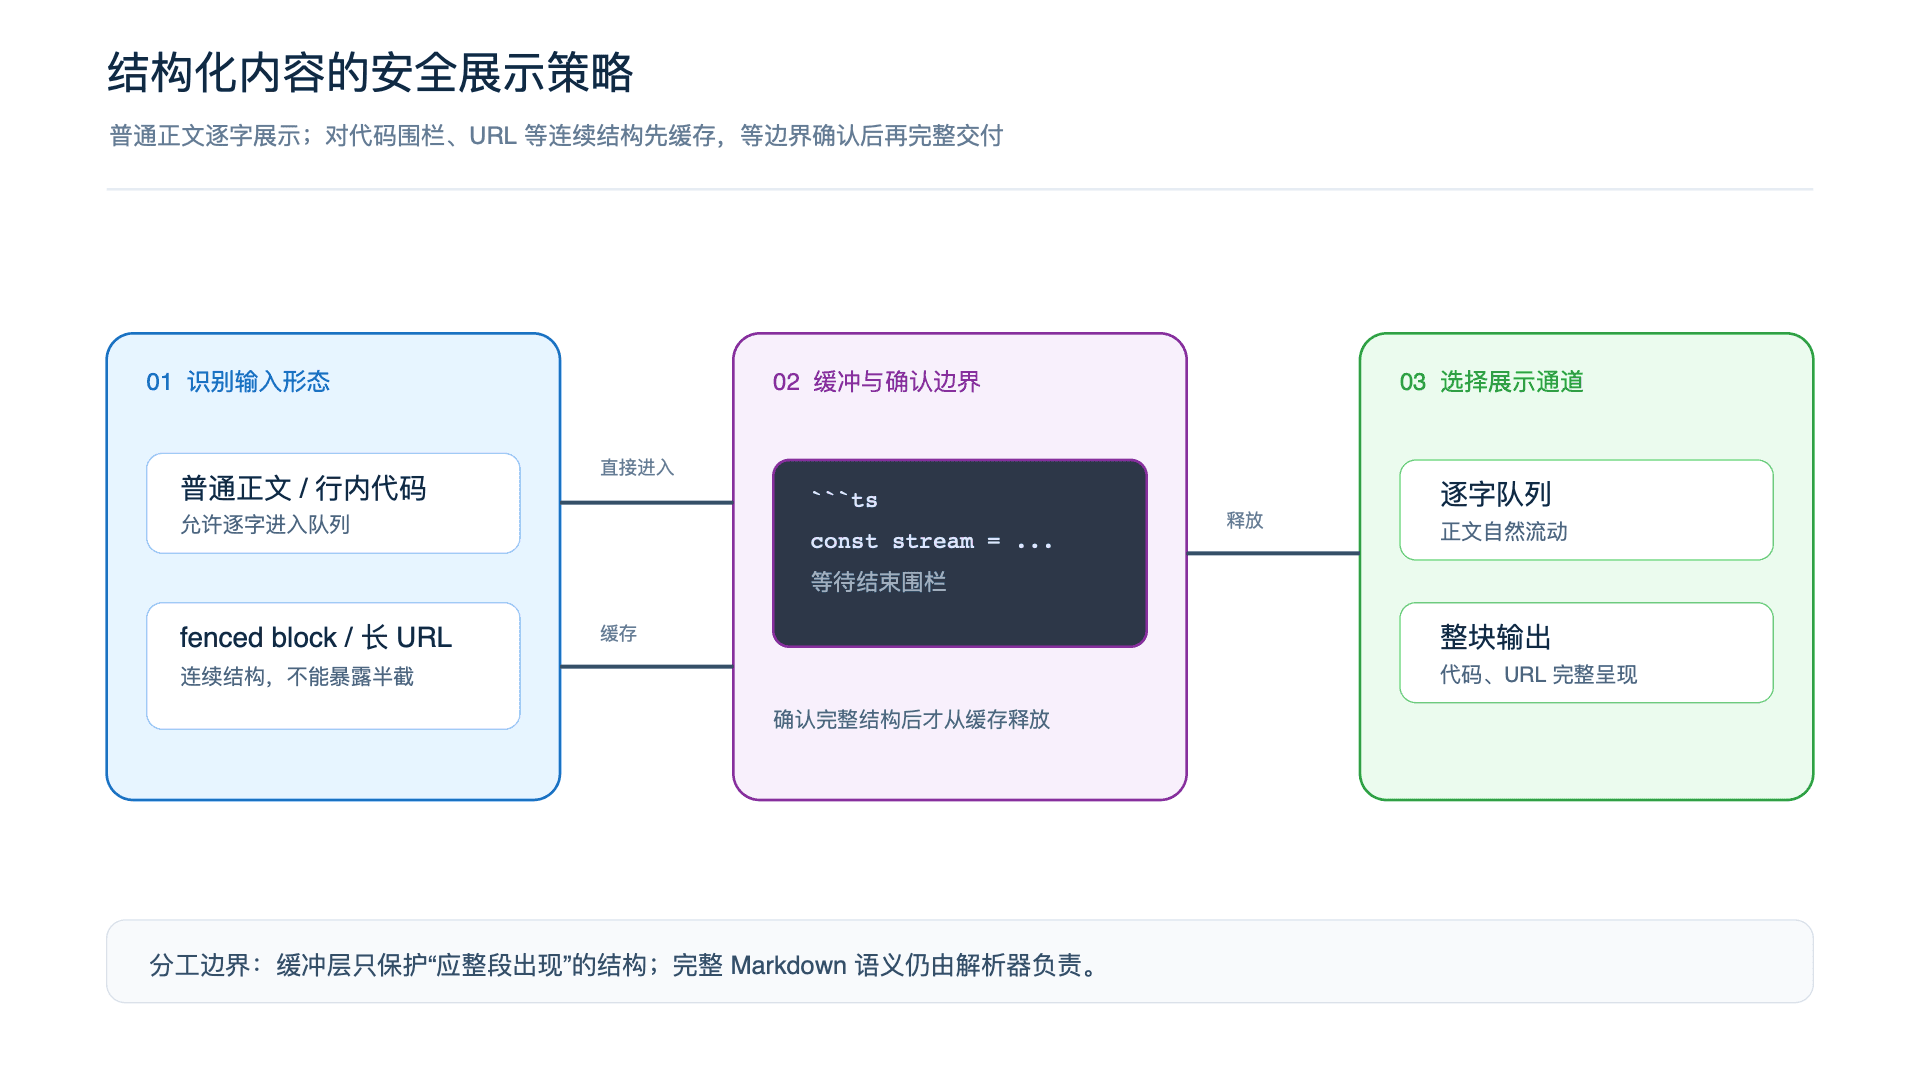Click the title 结构化内容的安全展示策略
Screen dimensions: 1920x1080
click(370, 73)
